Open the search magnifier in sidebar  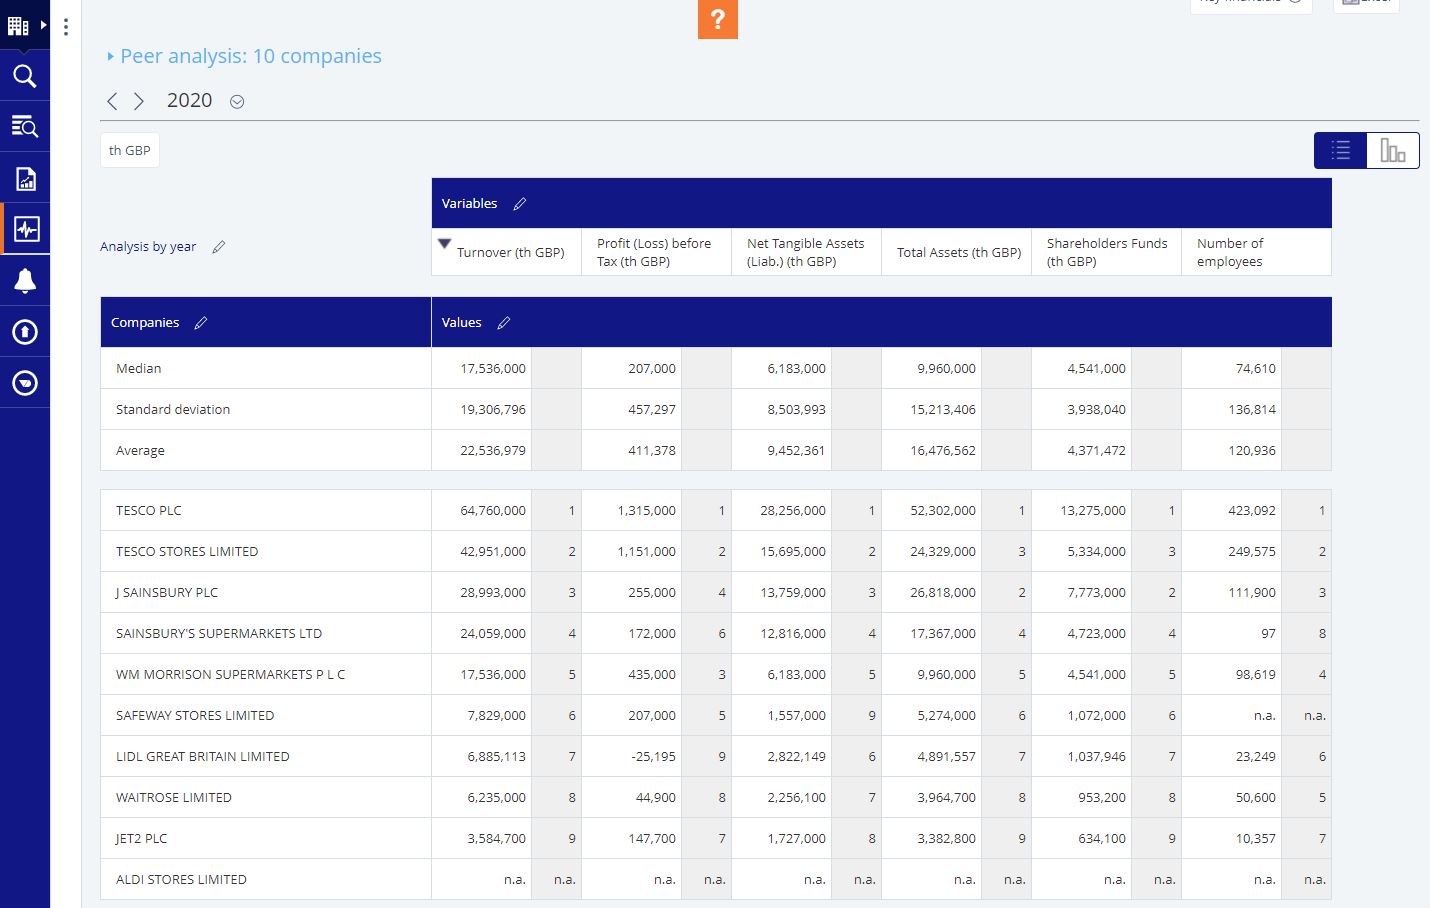(24, 76)
